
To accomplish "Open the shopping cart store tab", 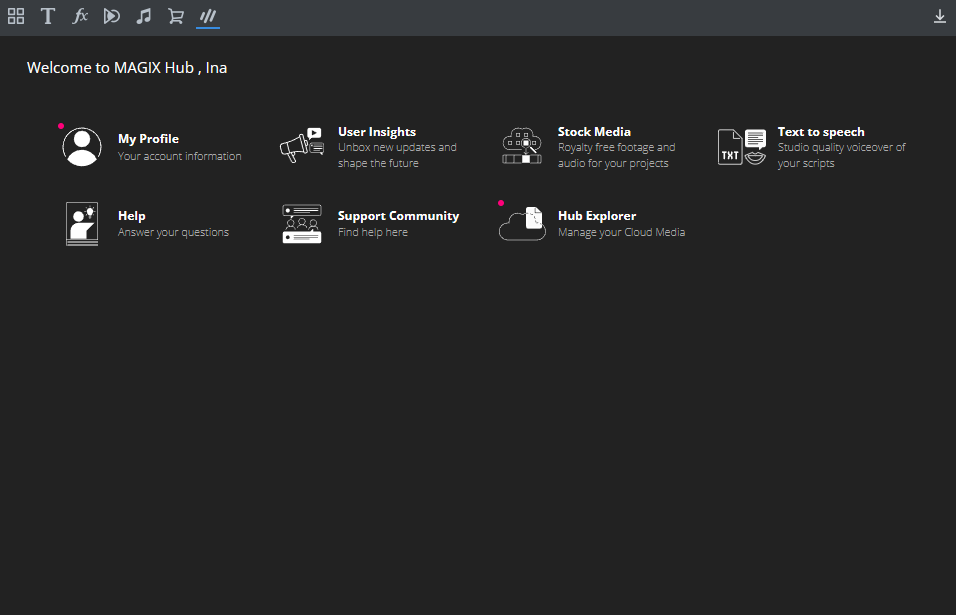I will point(176,16).
